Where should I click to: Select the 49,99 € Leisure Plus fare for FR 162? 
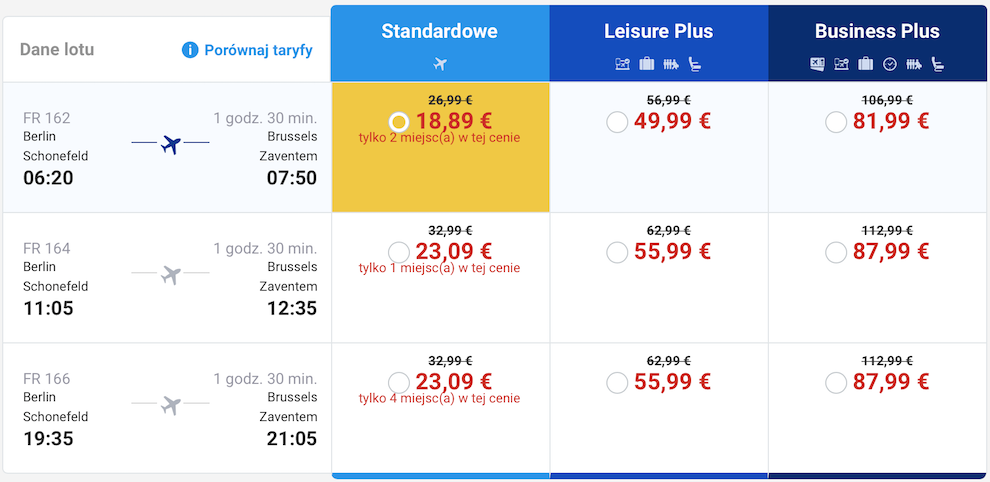617,121
